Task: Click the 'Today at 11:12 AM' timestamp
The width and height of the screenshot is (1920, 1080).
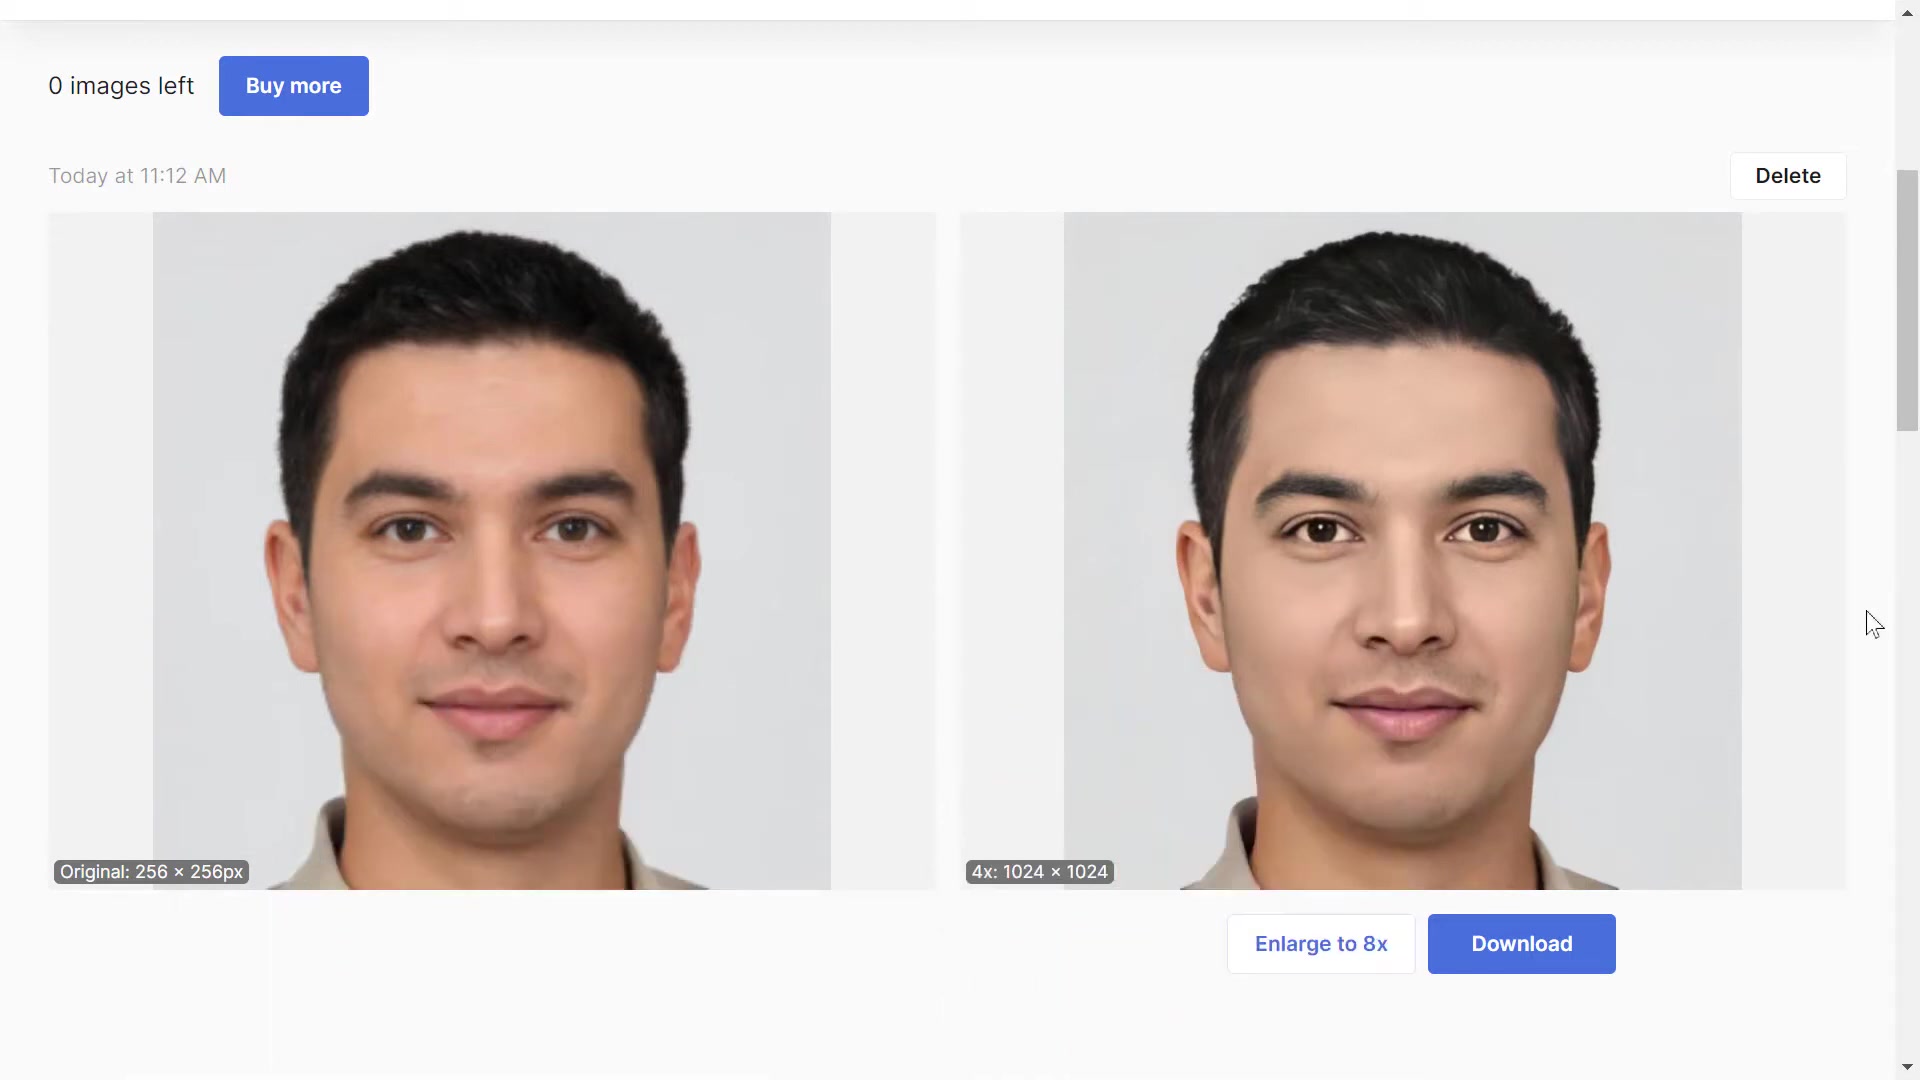Action: pos(137,176)
